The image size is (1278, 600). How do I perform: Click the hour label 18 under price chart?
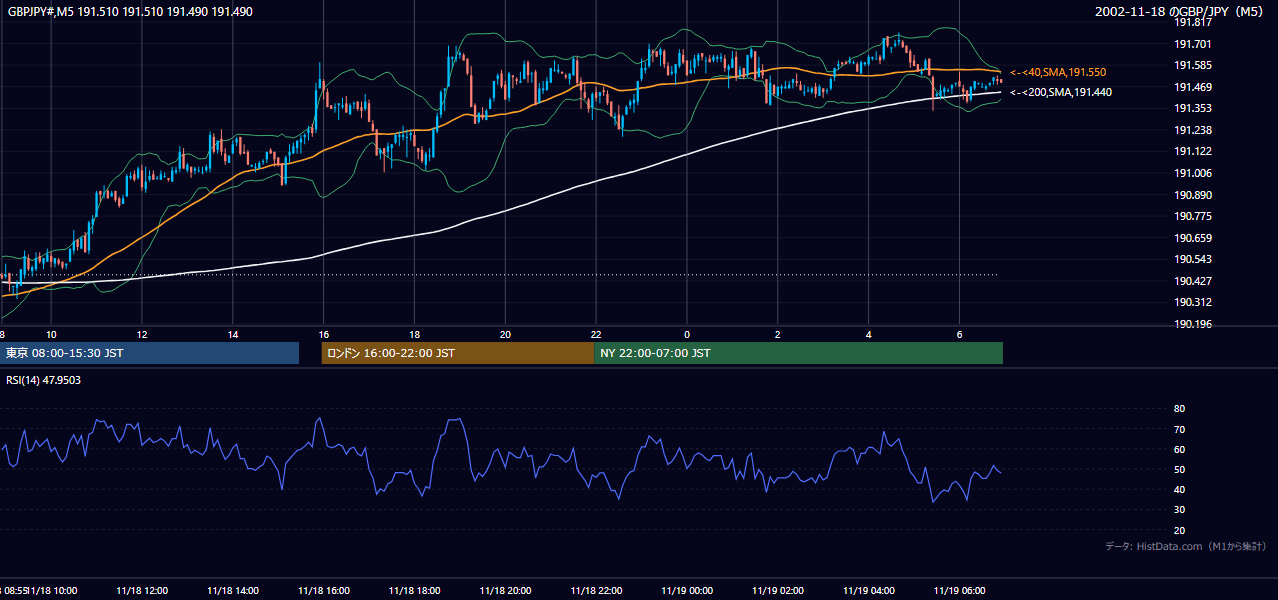(x=415, y=334)
